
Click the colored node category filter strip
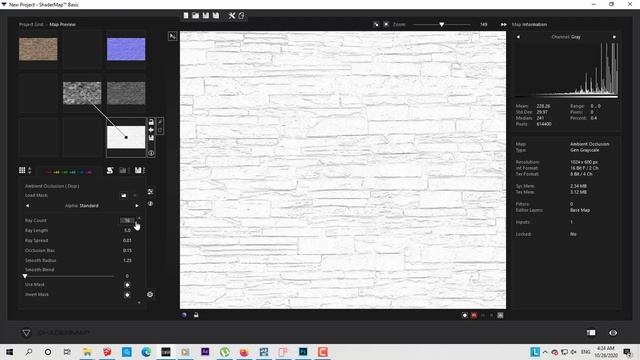click(x=69, y=172)
